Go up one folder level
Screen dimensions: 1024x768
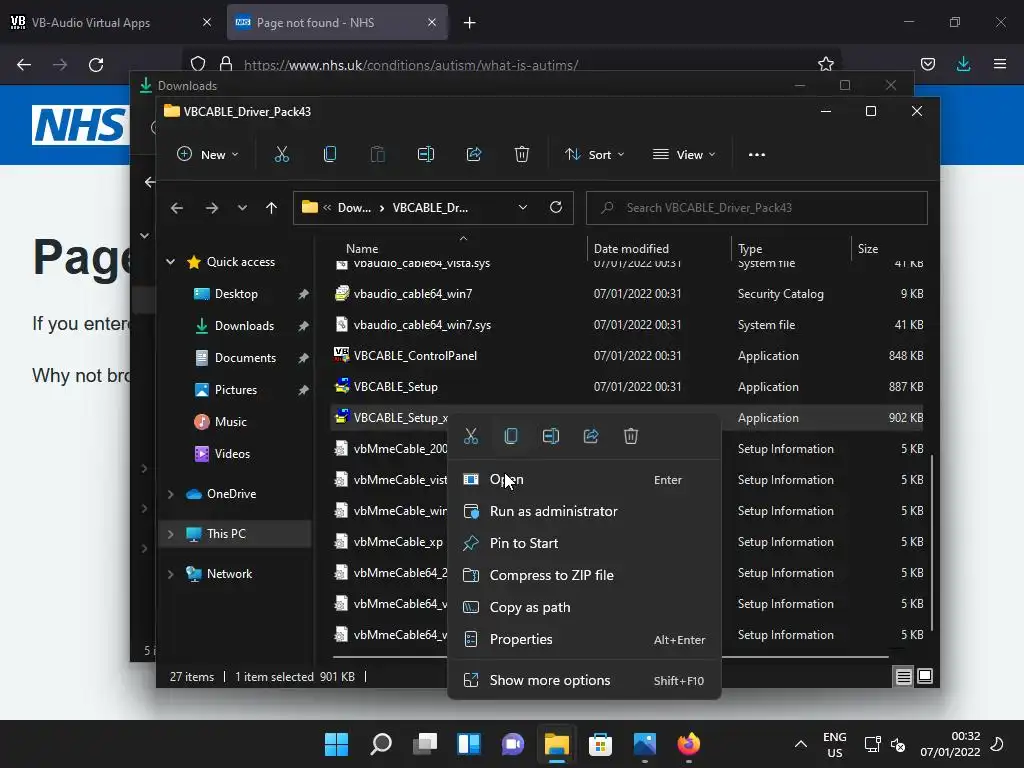tap(272, 208)
